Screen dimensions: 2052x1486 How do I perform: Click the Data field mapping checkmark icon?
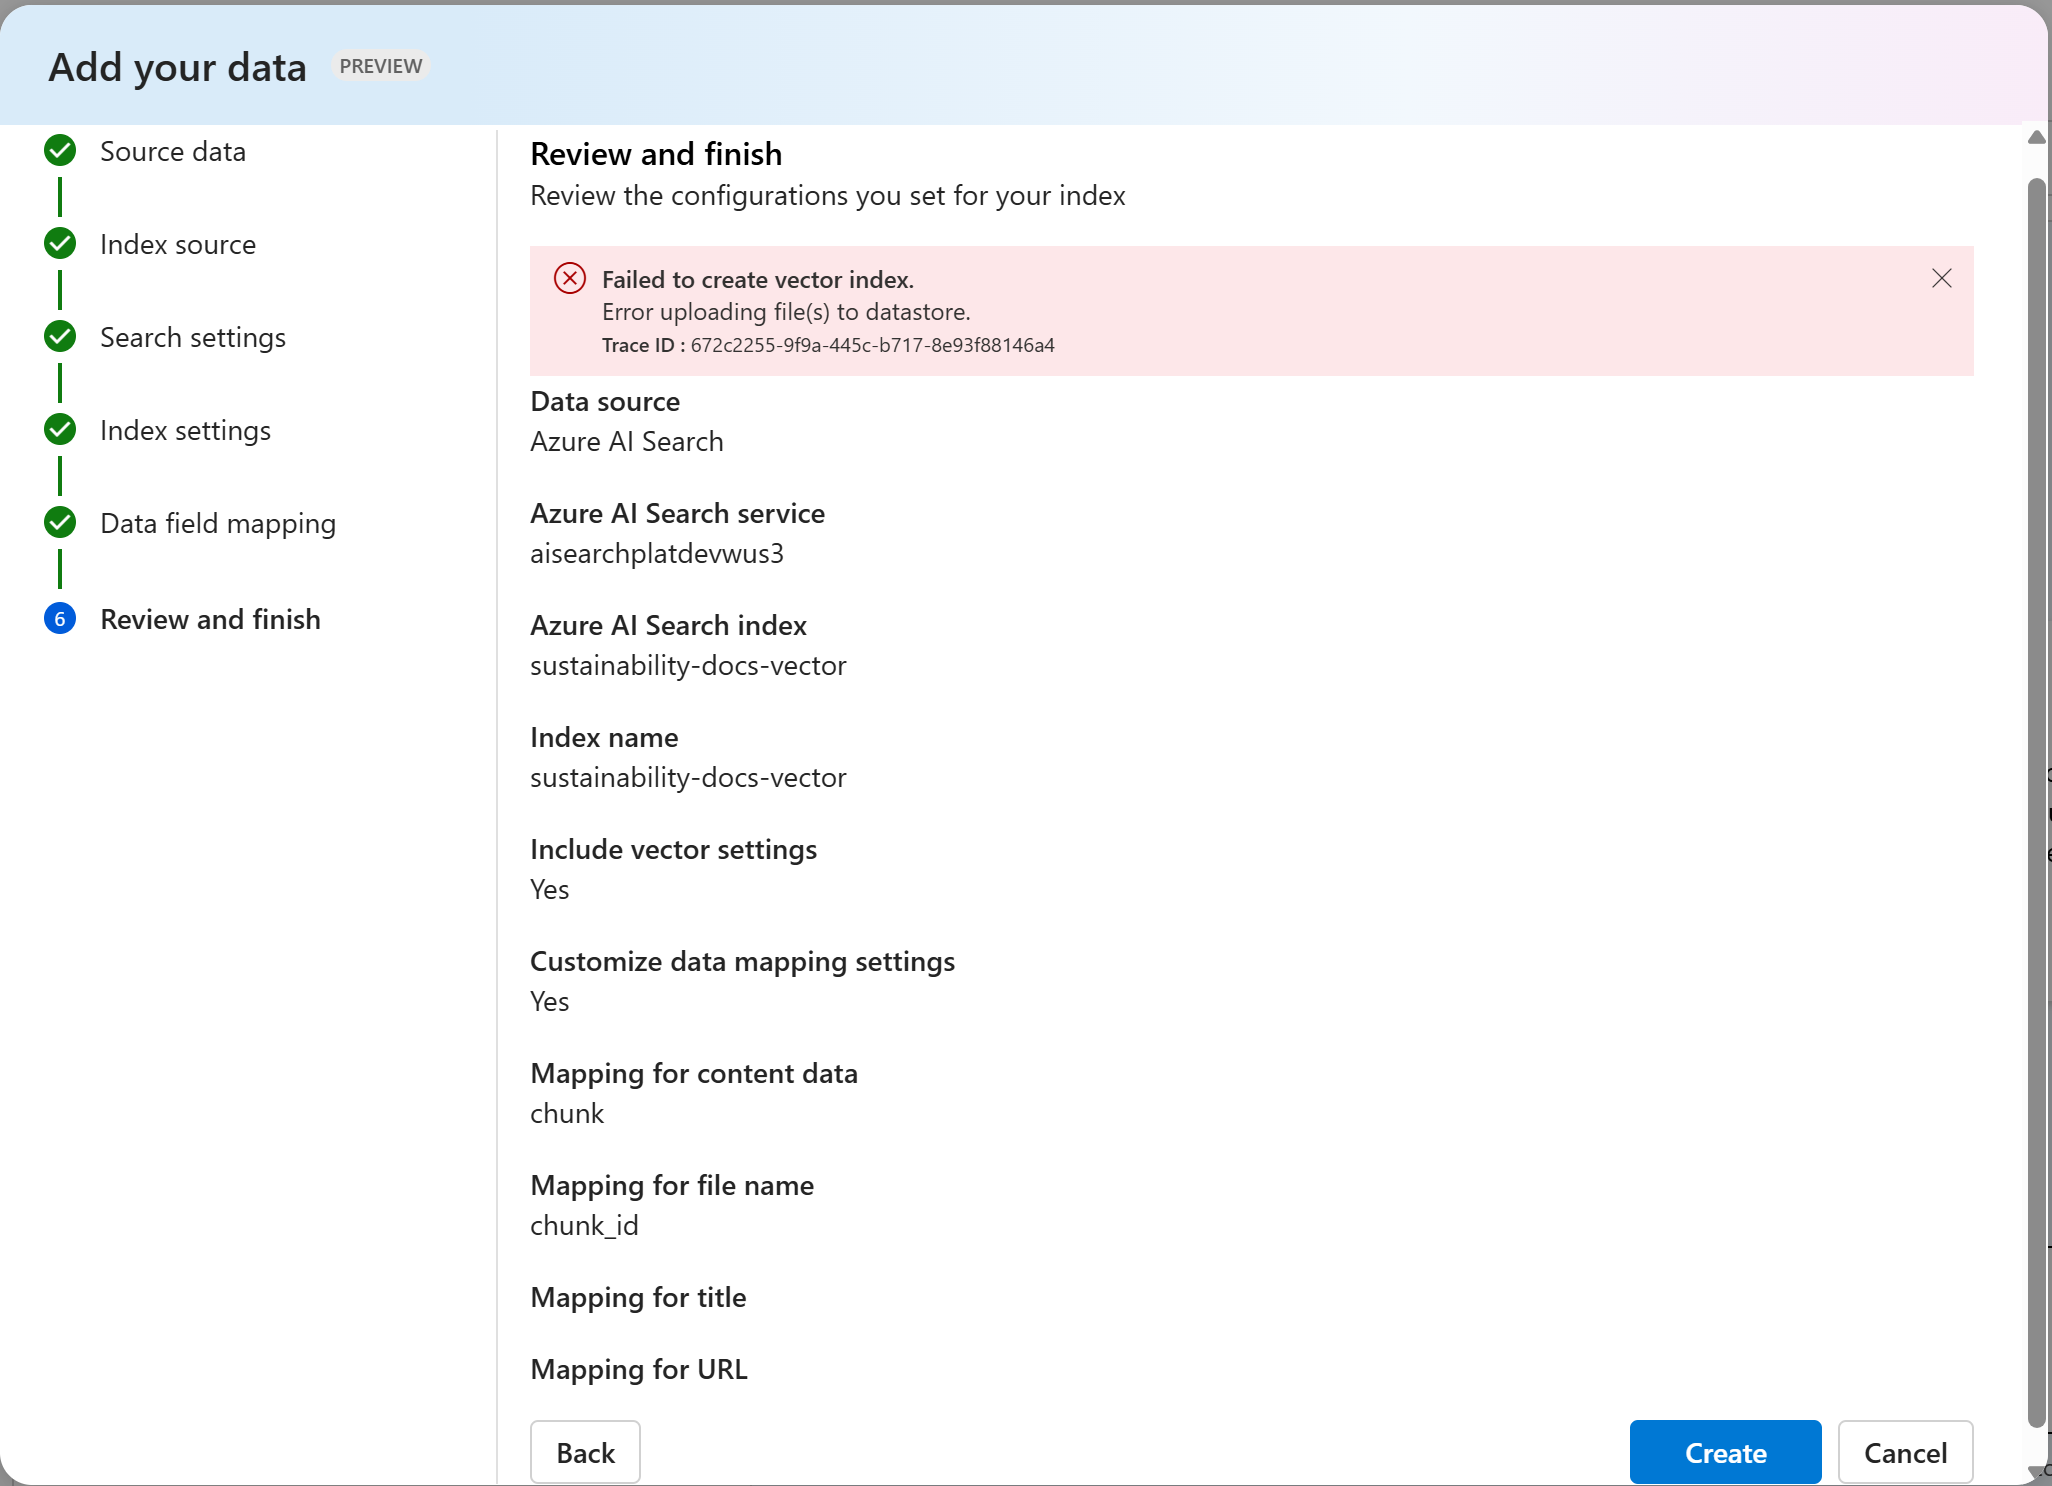point(60,523)
